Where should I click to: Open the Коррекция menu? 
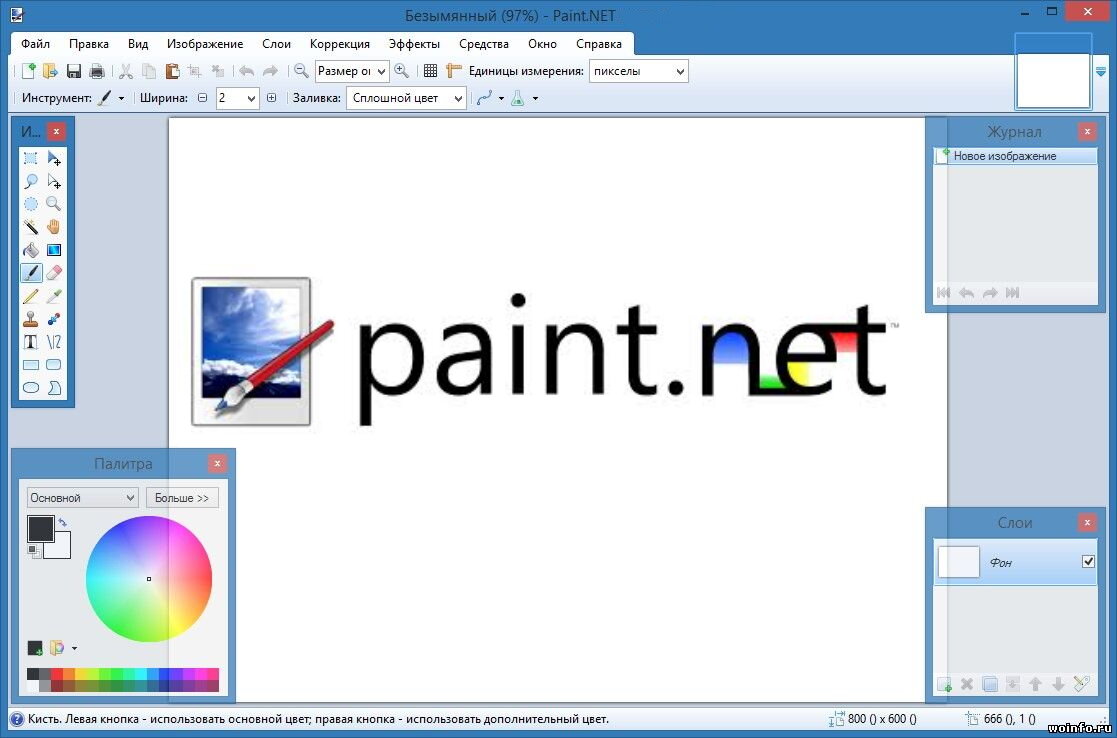click(340, 44)
